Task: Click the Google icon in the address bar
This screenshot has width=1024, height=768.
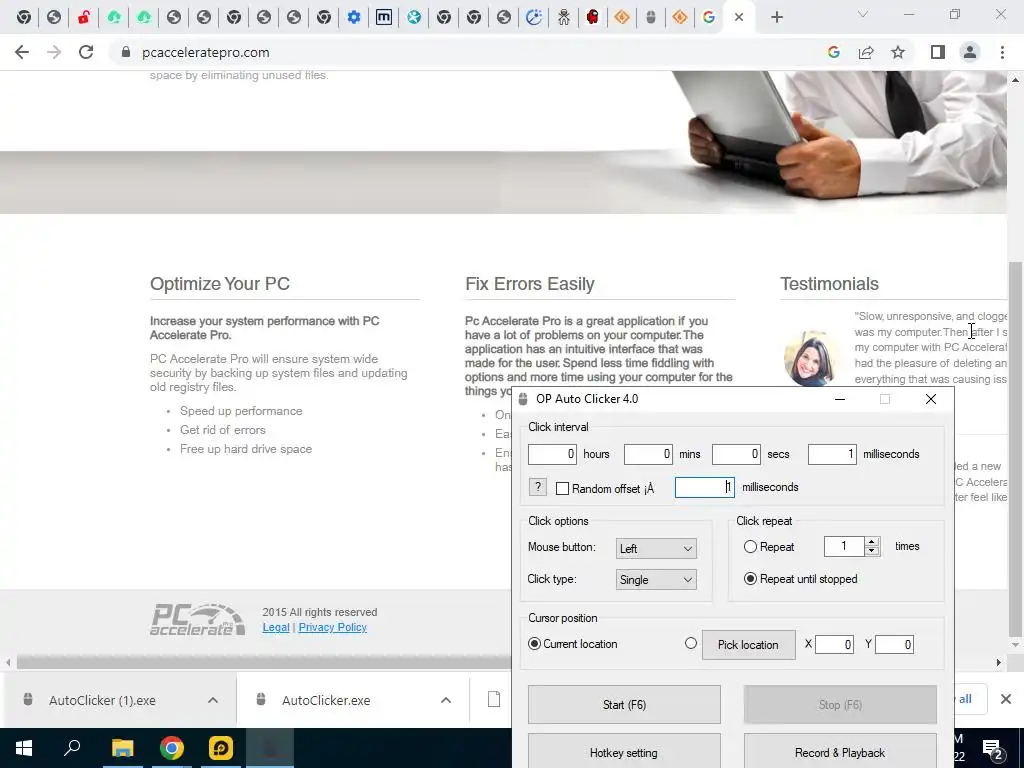Action: (x=833, y=52)
